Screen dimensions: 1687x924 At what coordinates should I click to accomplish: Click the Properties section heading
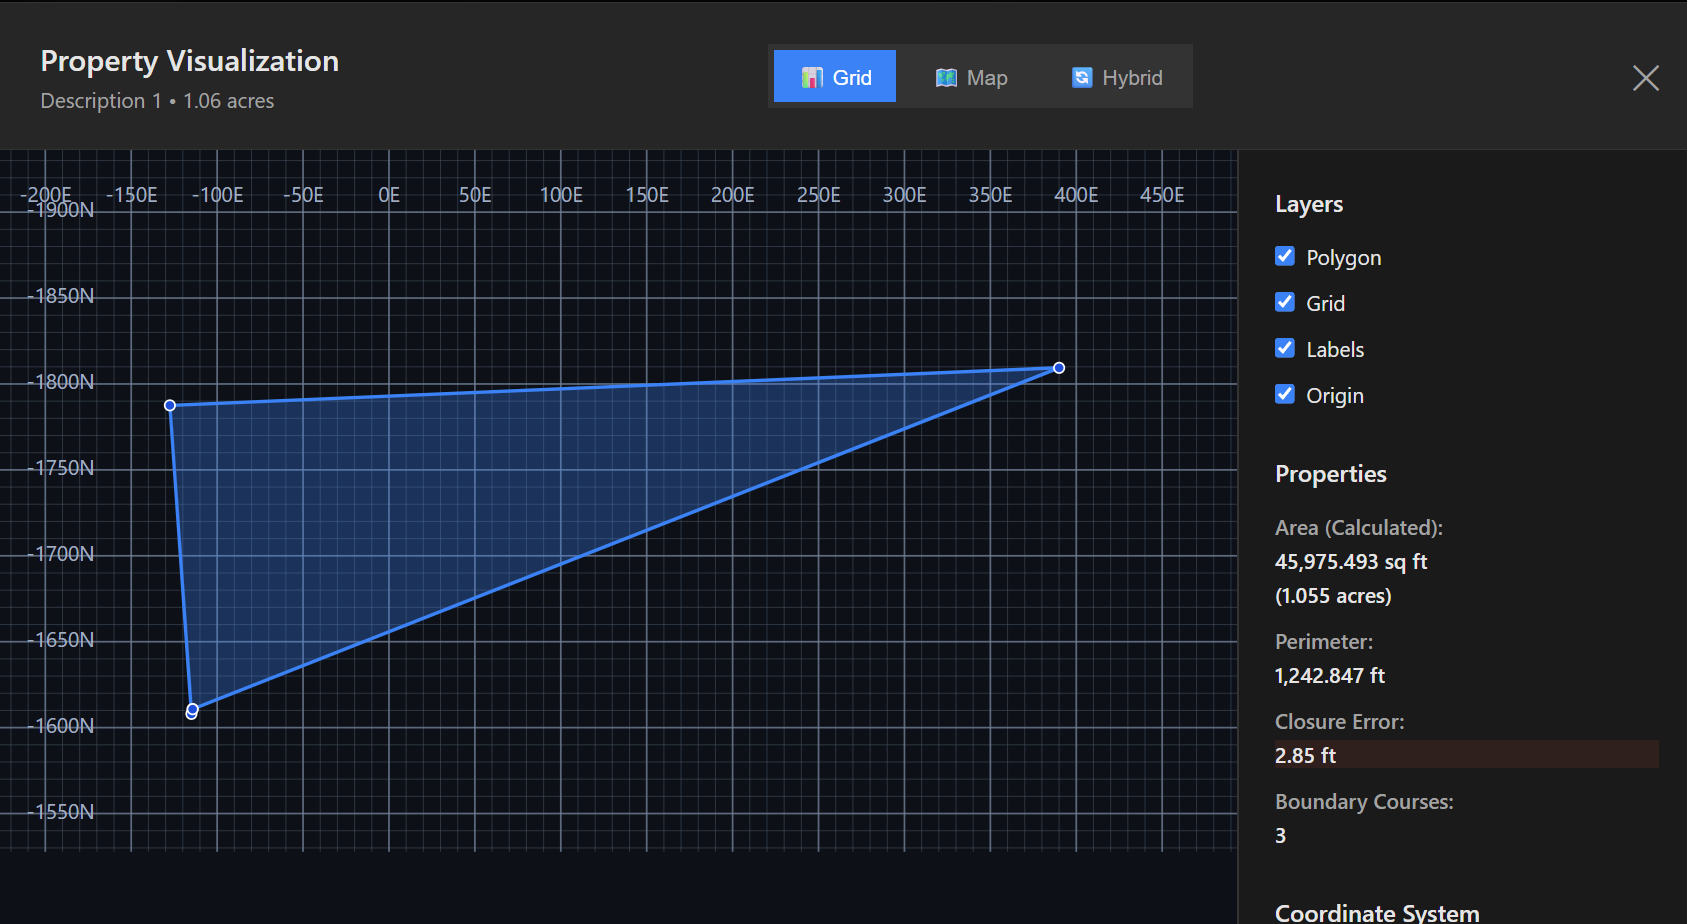(1330, 474)
